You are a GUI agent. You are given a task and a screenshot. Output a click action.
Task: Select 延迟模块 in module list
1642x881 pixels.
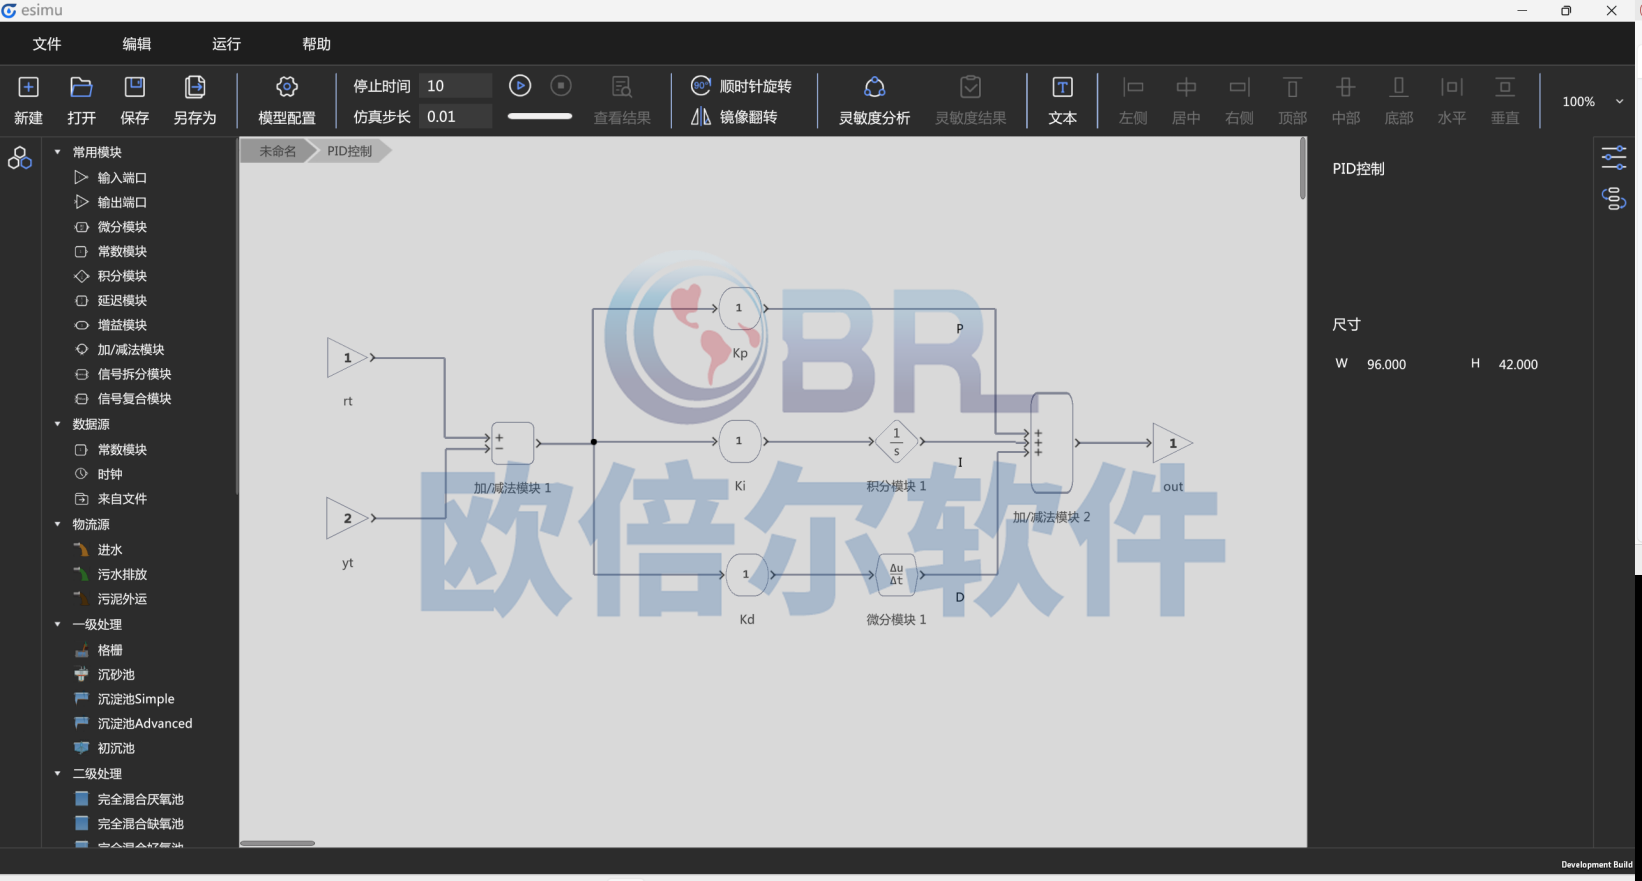click(x=122, y=300)
